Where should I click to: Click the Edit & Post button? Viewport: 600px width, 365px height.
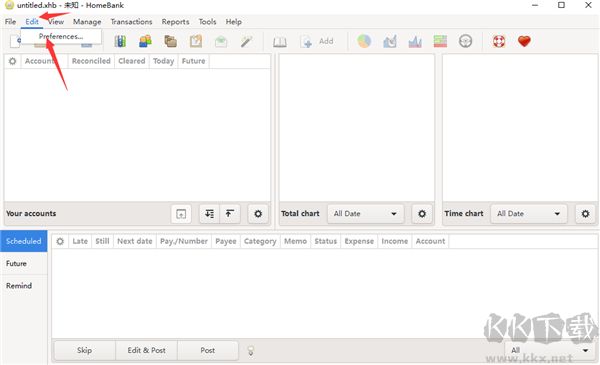click(147, 350)
